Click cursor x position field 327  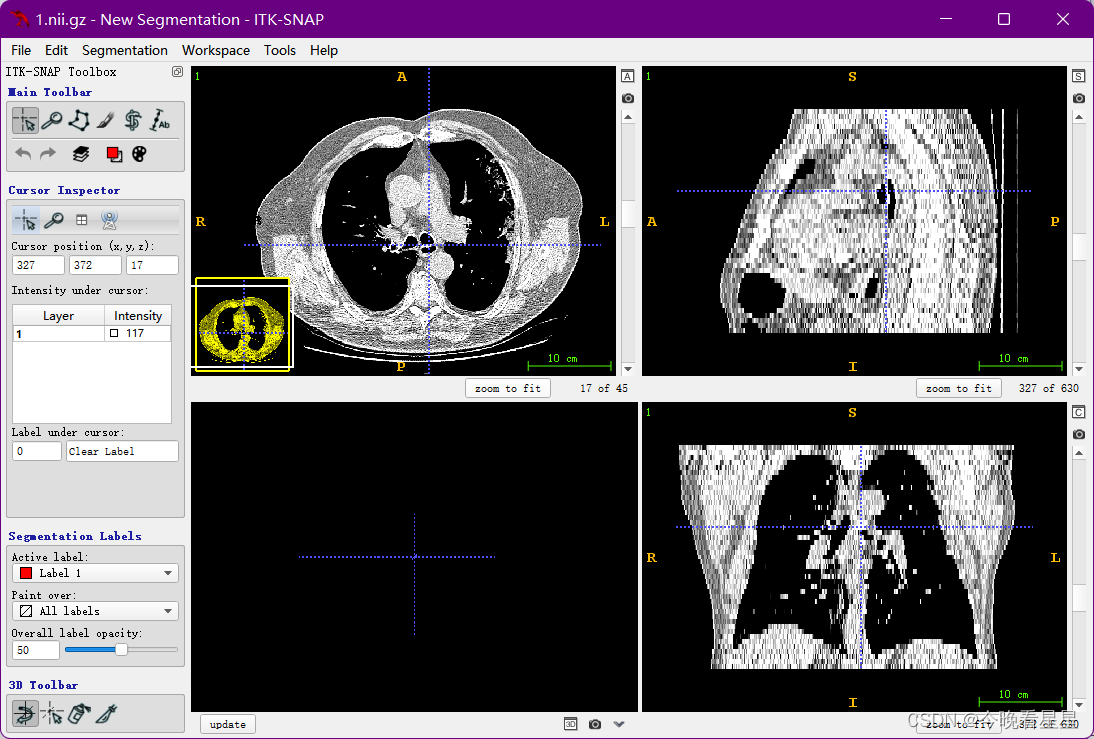(38, 265)
